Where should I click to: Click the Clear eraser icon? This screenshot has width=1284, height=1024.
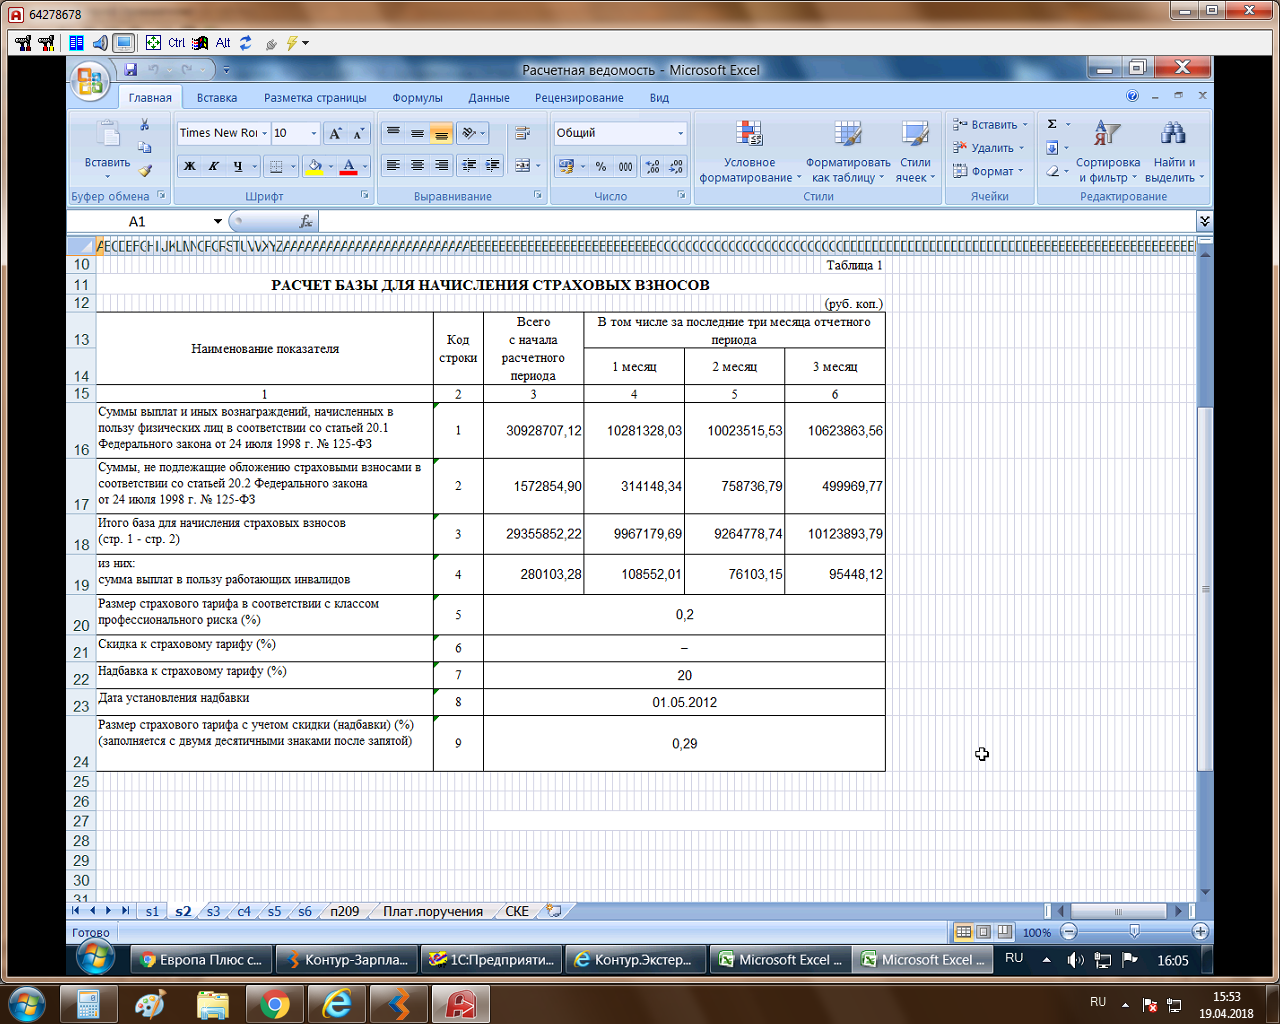click(1052, 171)
